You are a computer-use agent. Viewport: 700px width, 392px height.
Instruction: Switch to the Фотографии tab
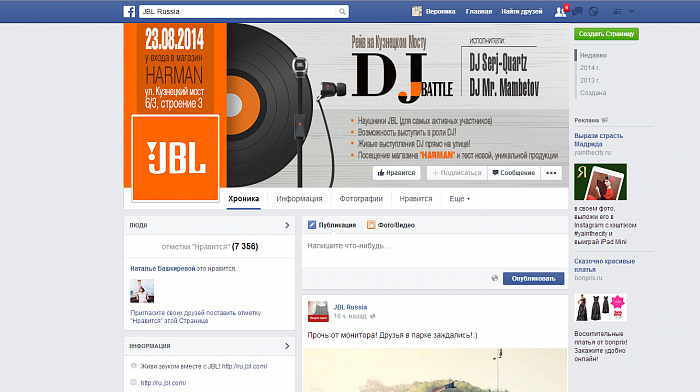[x=361, y=199]
